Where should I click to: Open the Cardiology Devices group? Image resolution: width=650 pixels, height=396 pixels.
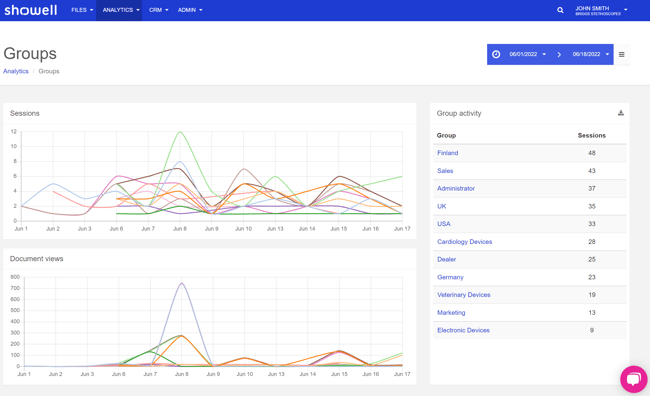[464, 242]
